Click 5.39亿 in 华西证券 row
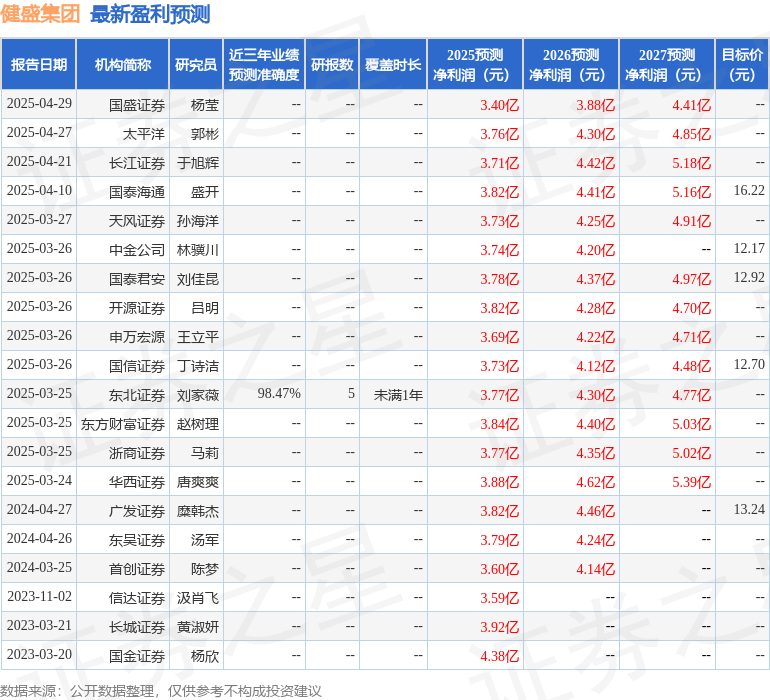 pyautogui.click(x=691, y=482)
